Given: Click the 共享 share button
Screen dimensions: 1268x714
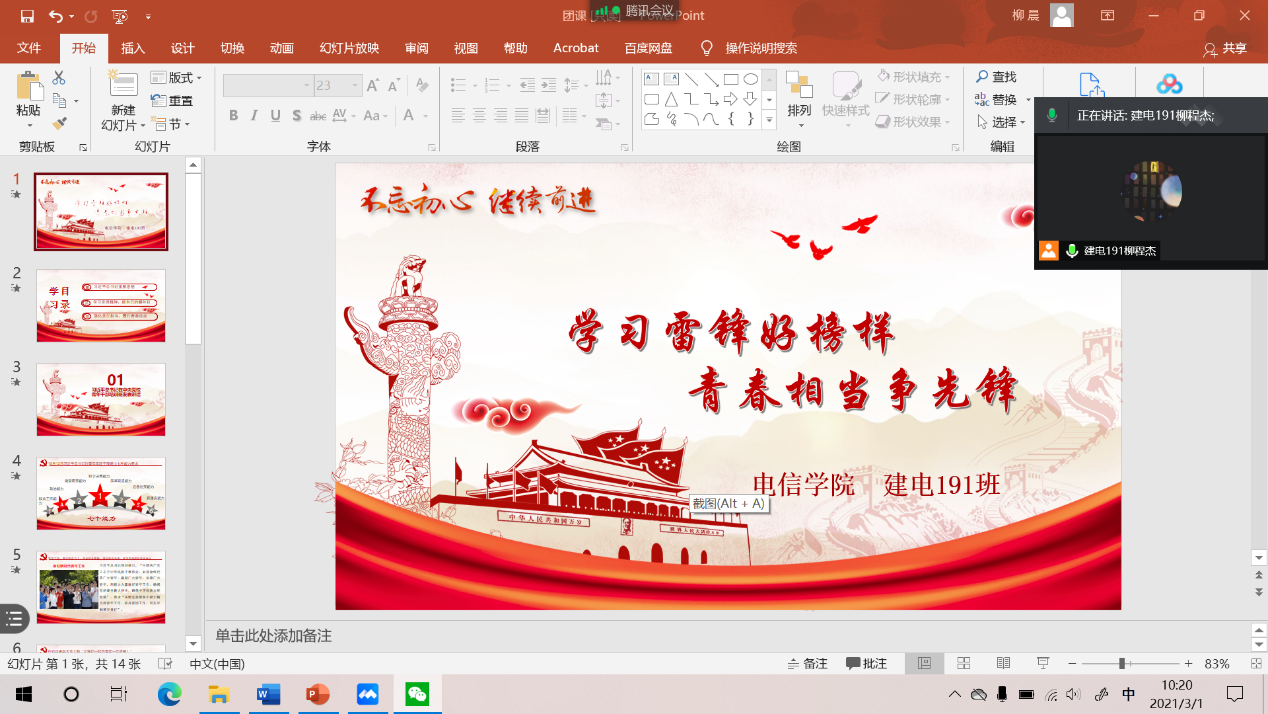Looking at the screenshot, I should pos(1226,48).
